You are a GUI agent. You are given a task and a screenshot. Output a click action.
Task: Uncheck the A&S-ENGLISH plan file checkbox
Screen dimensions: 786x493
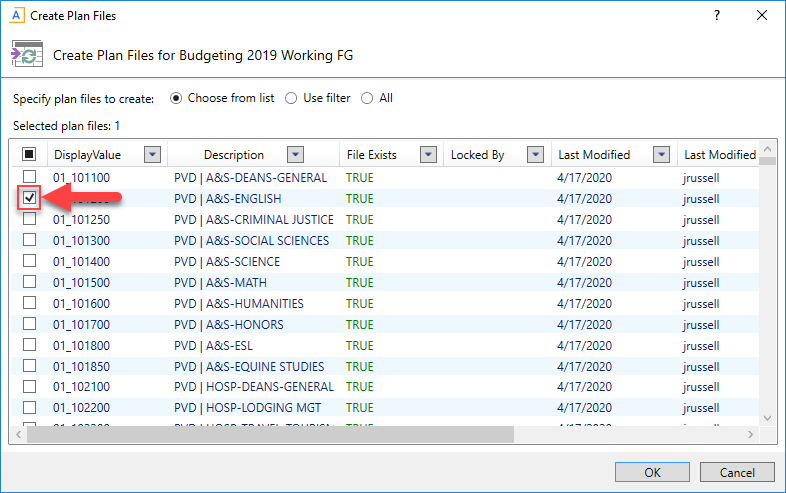[30, 198]
